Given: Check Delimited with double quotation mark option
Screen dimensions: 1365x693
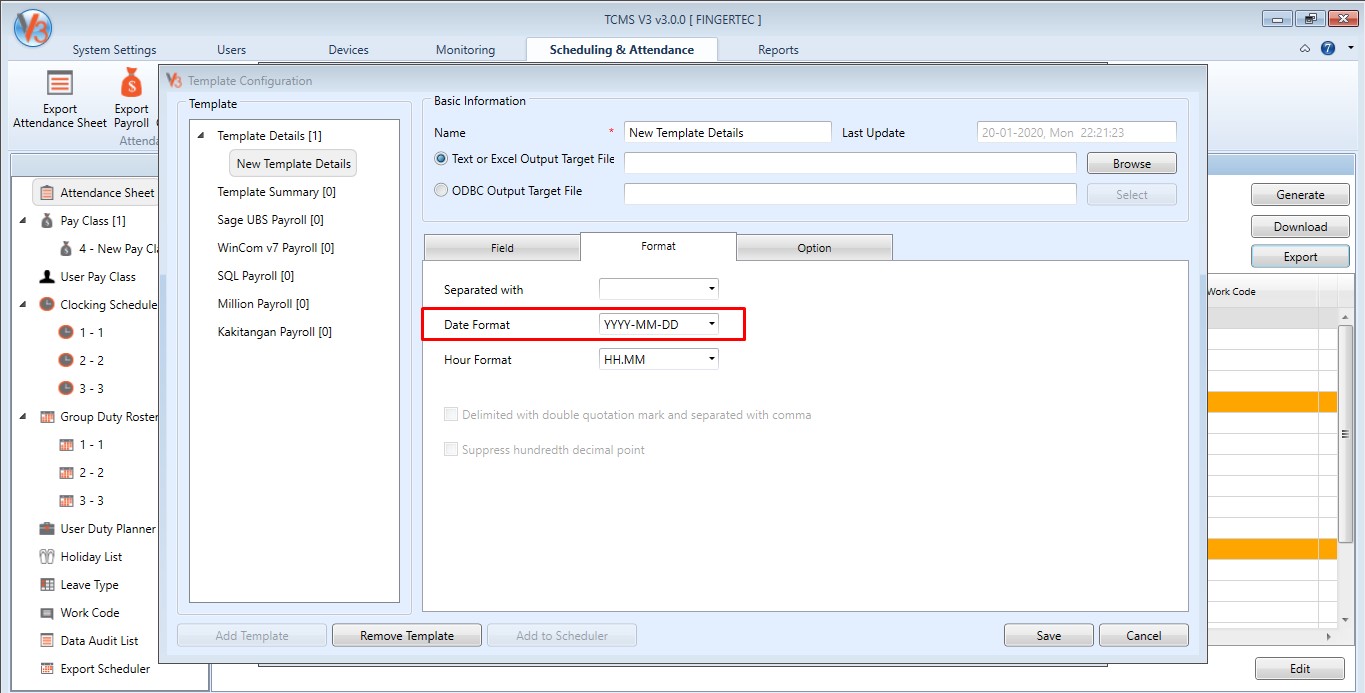Looking at the screenshot, I should pos(451,414).
